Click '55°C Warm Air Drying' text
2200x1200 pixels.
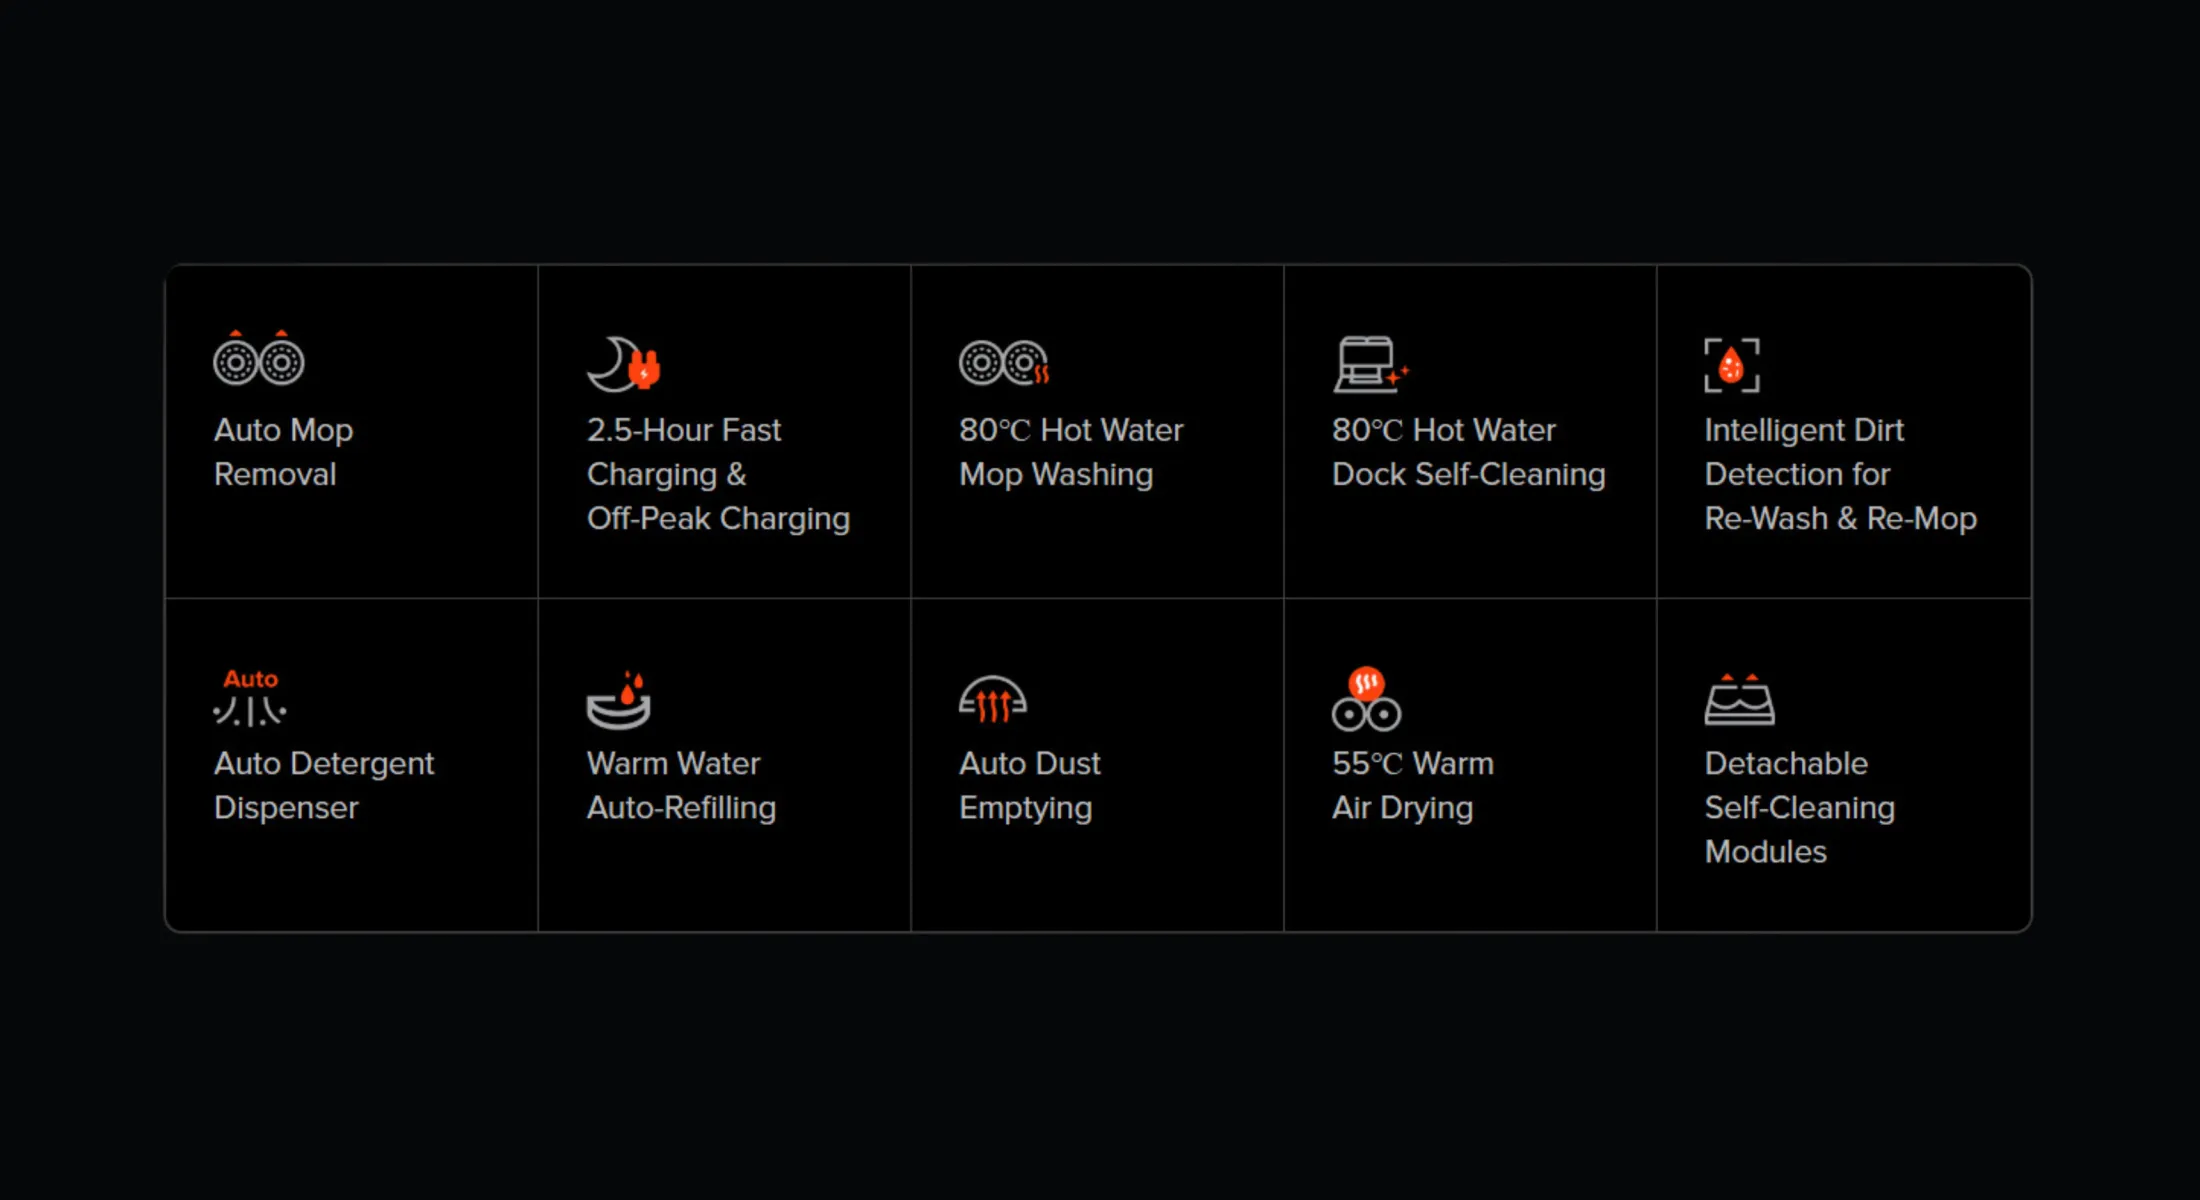click(x=1412, y=785)
